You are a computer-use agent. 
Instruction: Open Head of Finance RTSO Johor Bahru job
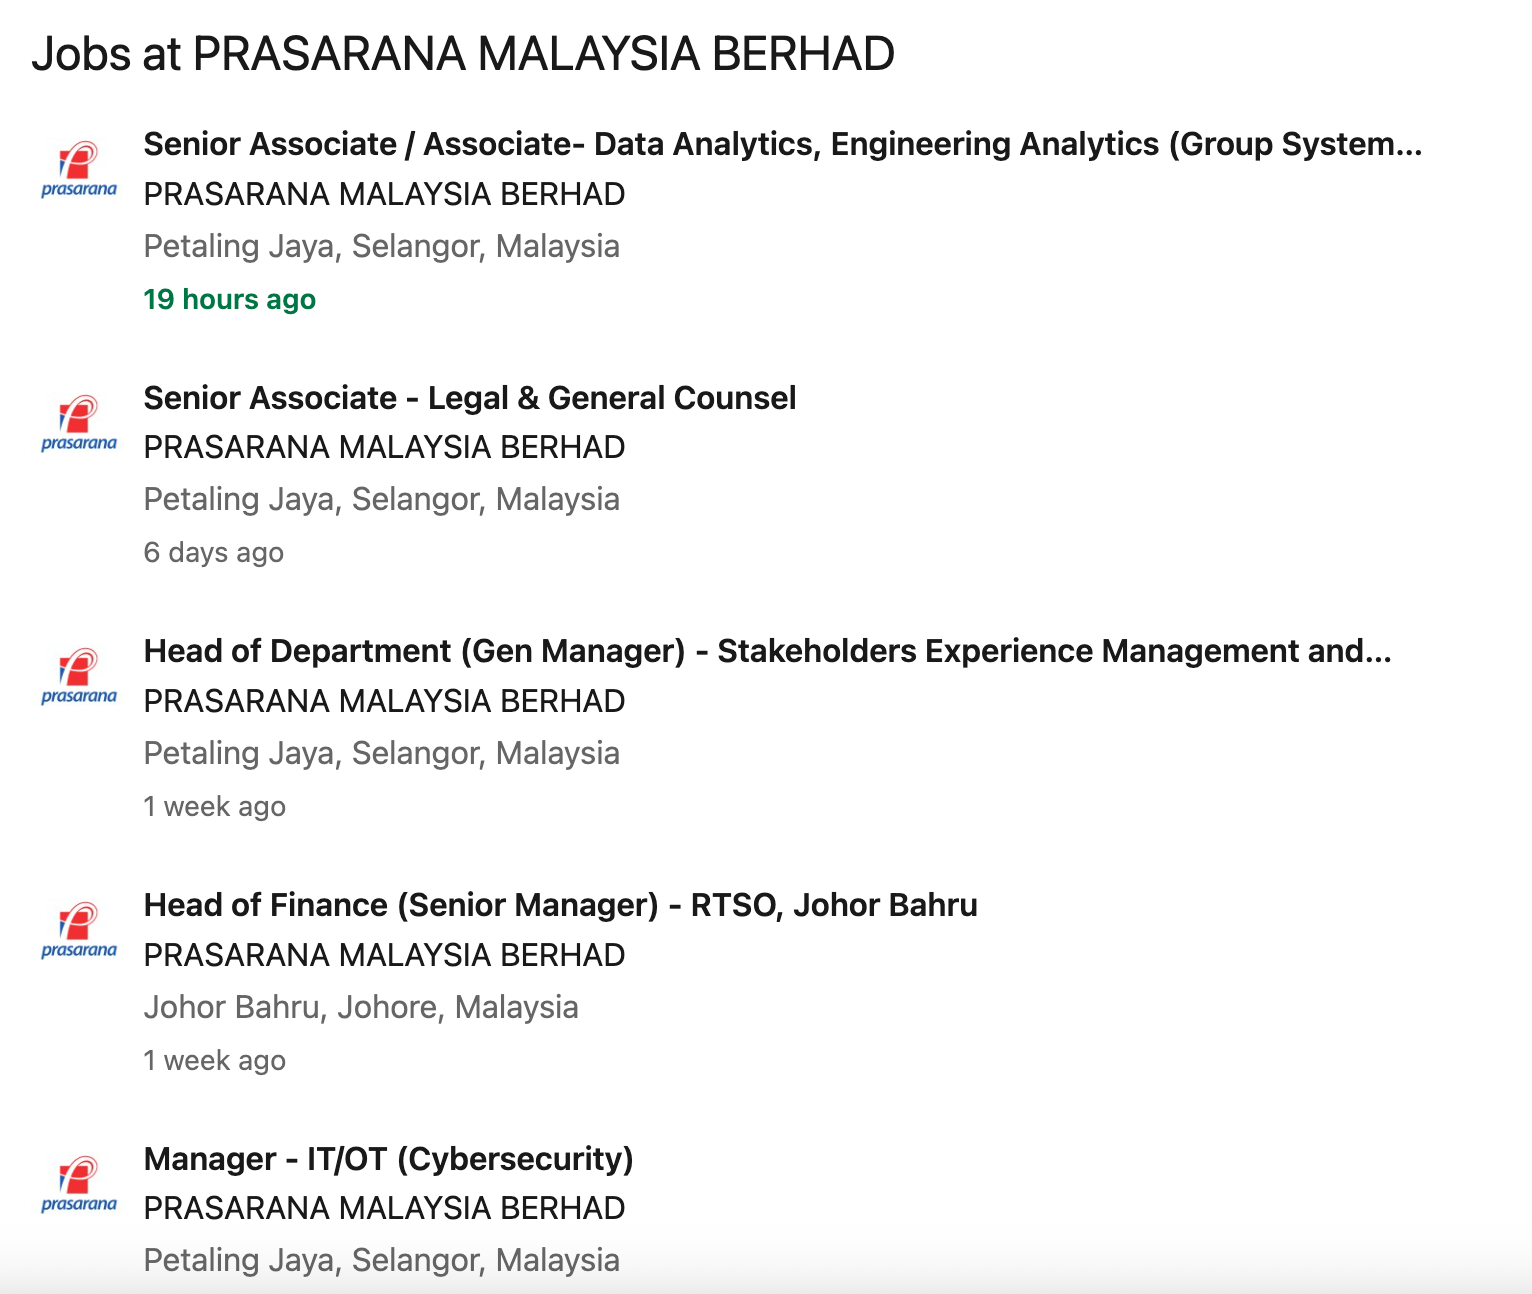coord(560,905)
